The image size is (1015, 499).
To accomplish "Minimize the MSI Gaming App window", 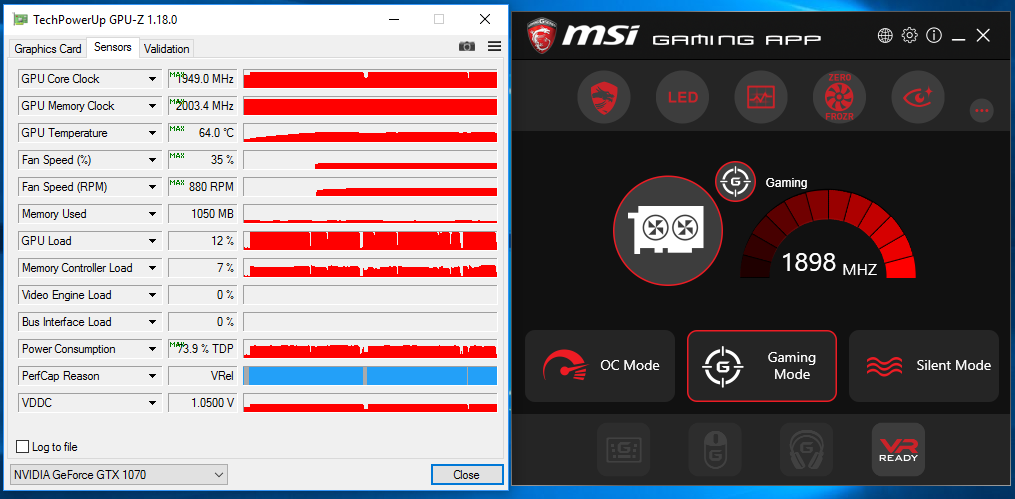I will 959,37.
